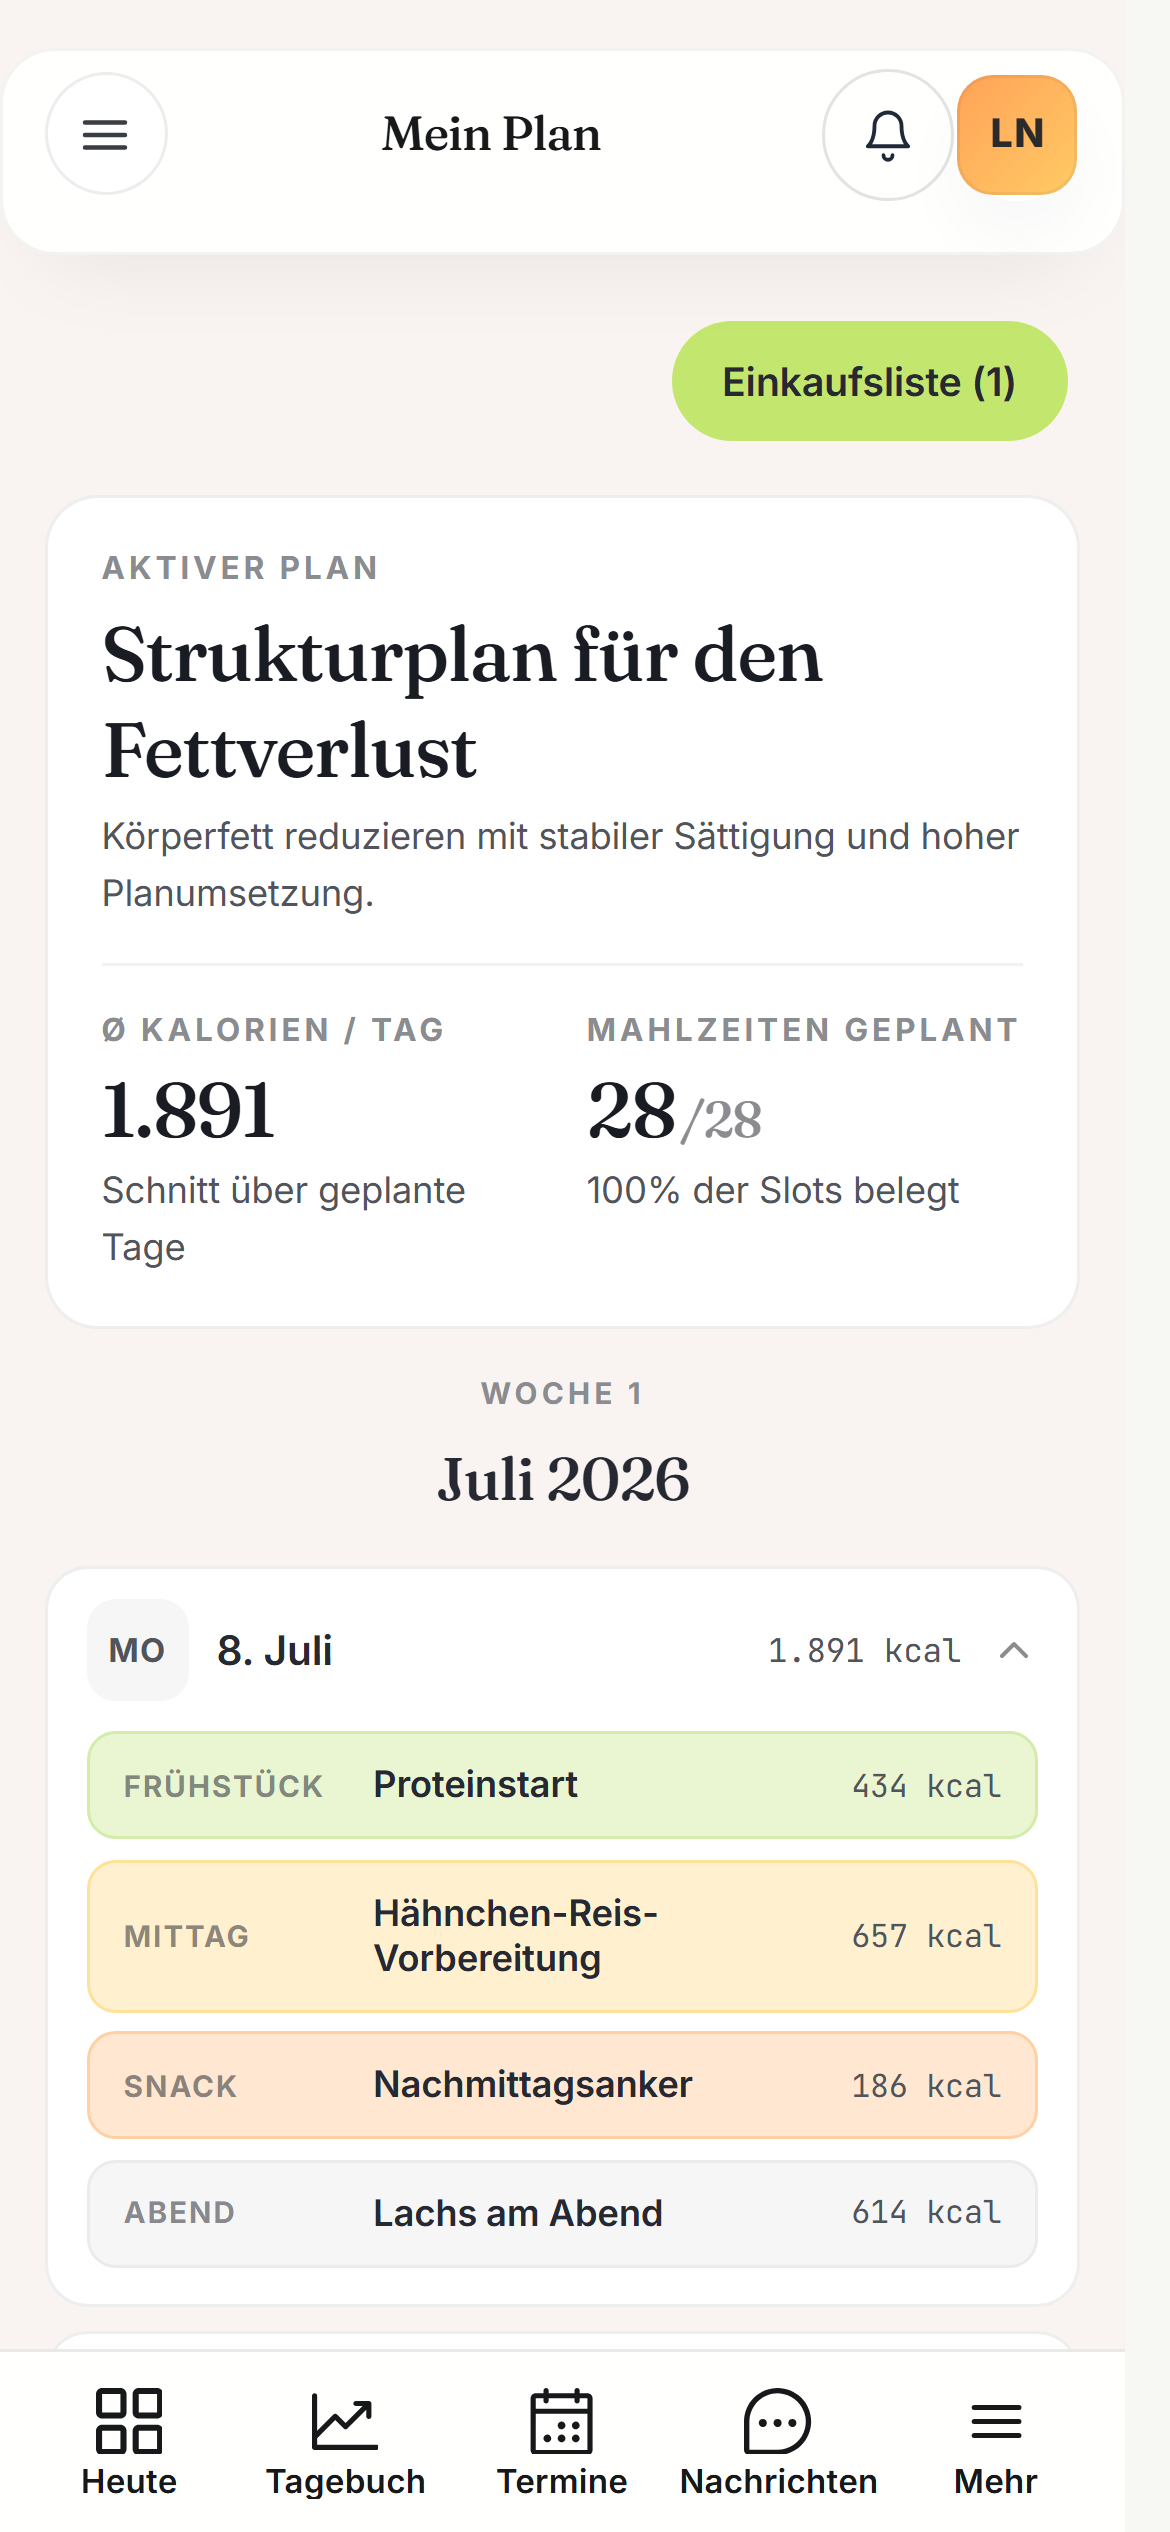Screen dimensions: 1170x2532
Task: Select Lachs am Abend dinner entry
Action: pos(562,2213)
